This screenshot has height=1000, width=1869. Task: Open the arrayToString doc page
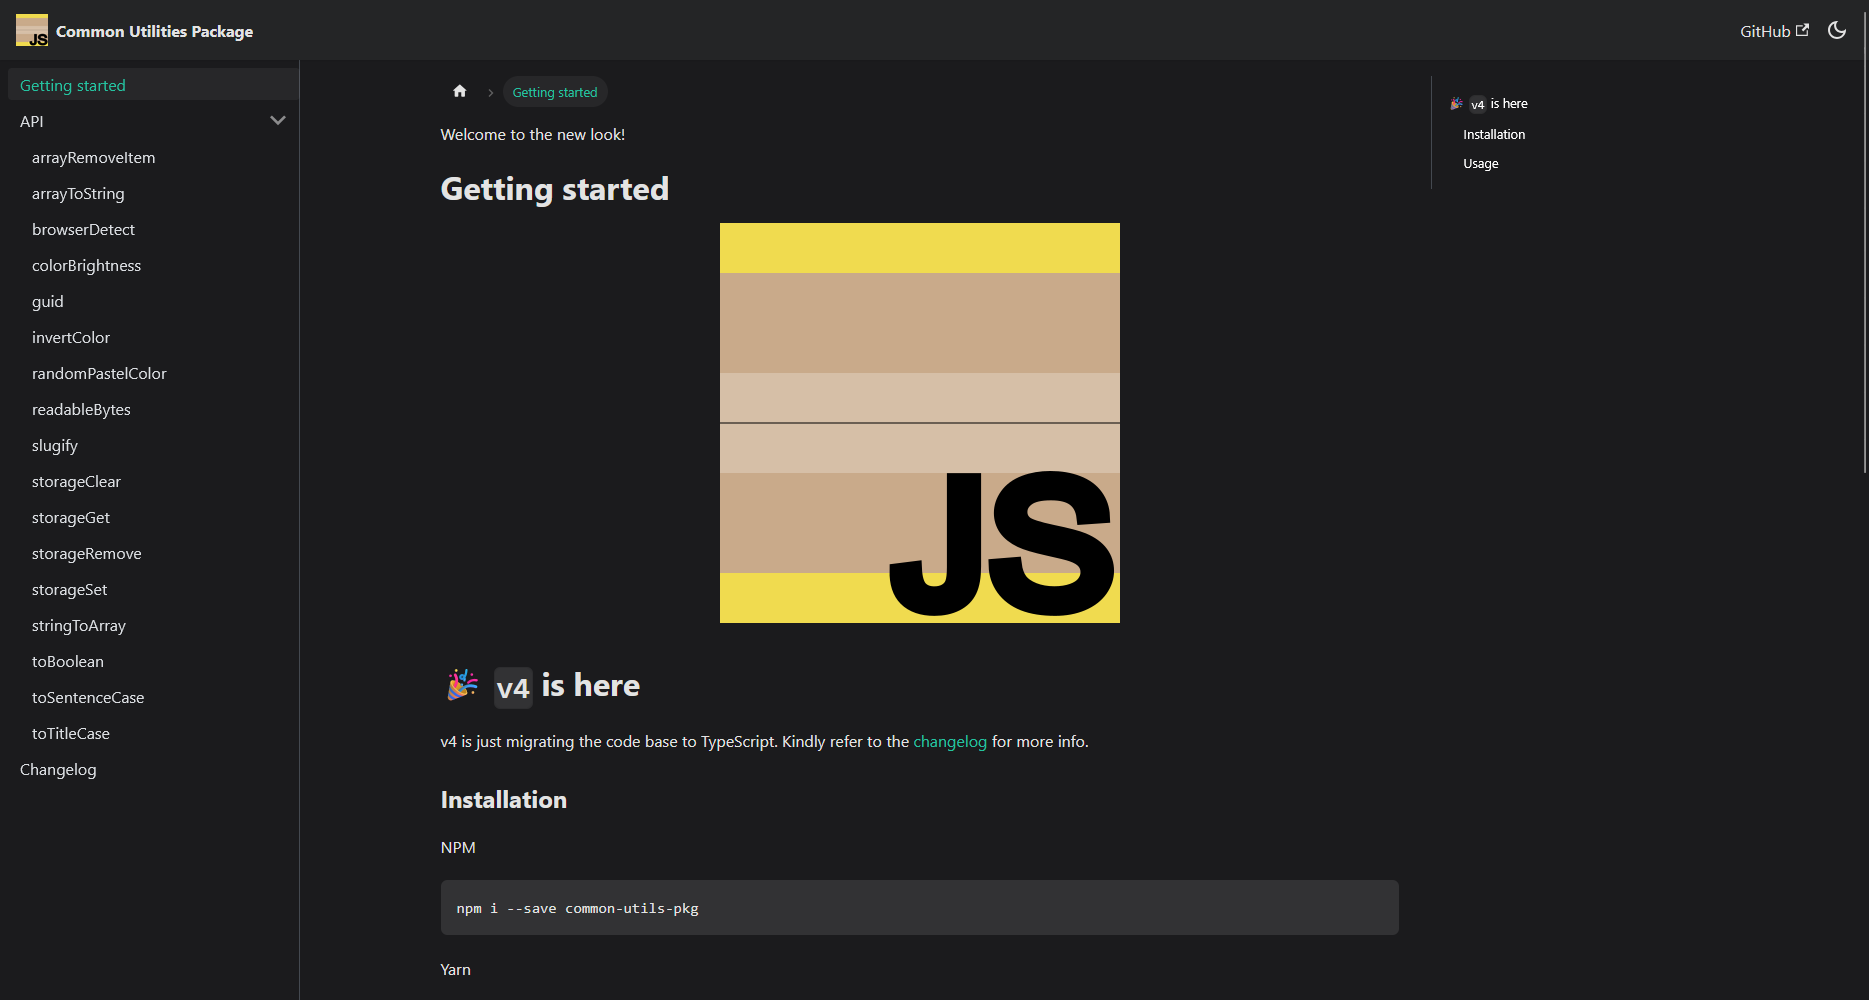coord(78,193)
